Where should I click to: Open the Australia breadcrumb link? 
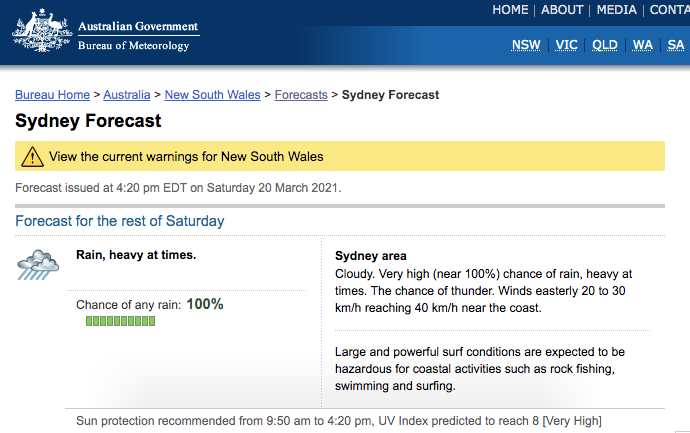(127, 95)
